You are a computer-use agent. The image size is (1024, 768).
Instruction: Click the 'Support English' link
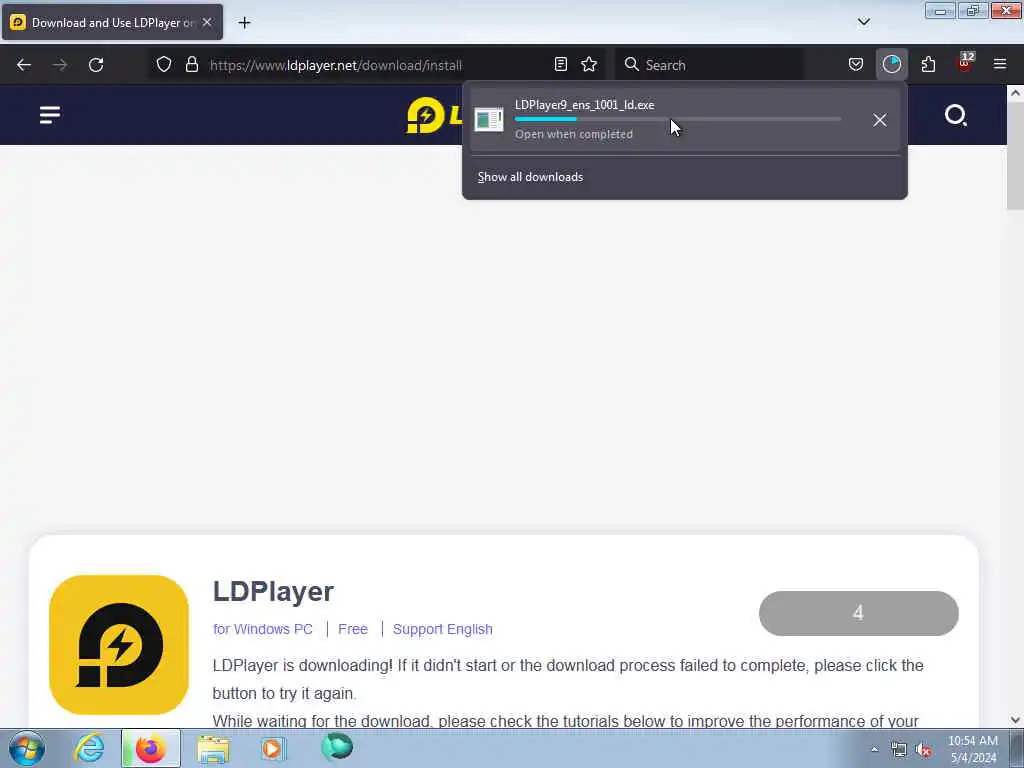pos(442,629)
